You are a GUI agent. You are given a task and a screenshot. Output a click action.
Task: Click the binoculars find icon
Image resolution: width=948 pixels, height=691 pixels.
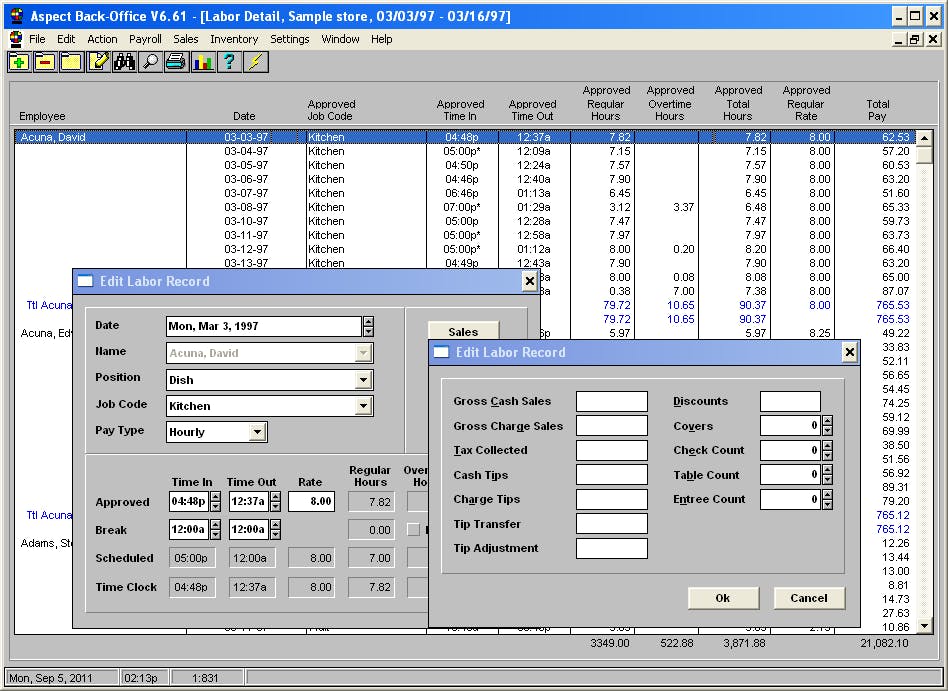pos(124,62)
